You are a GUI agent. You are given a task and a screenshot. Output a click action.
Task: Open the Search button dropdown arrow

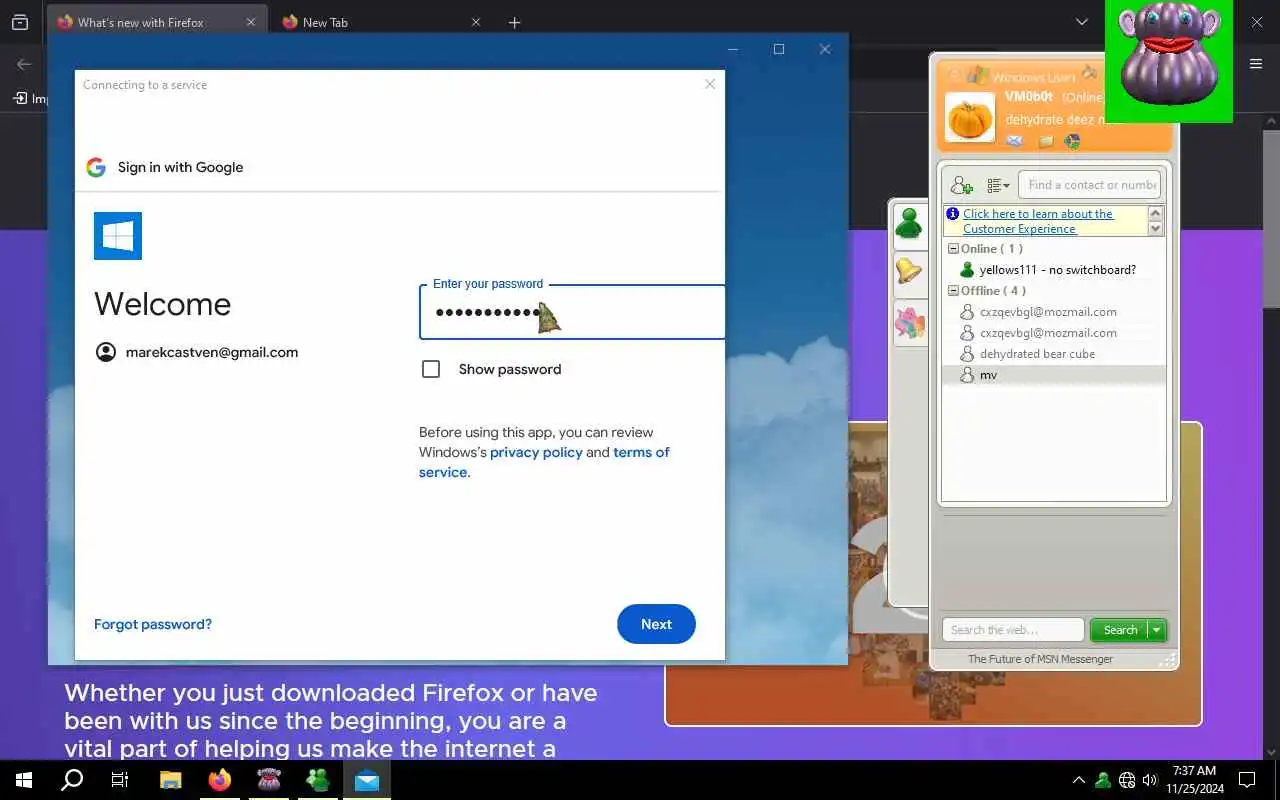point(1157,630)
